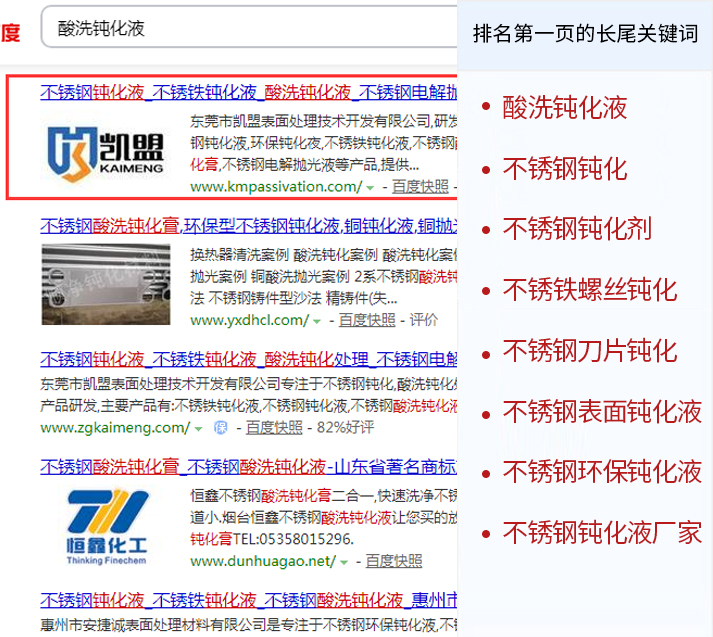Click the snippet text 恒鑫不锈钢酸洗钝化膏二合一
This screenshot has height=637, width=713.
click(x=281, y=495)
